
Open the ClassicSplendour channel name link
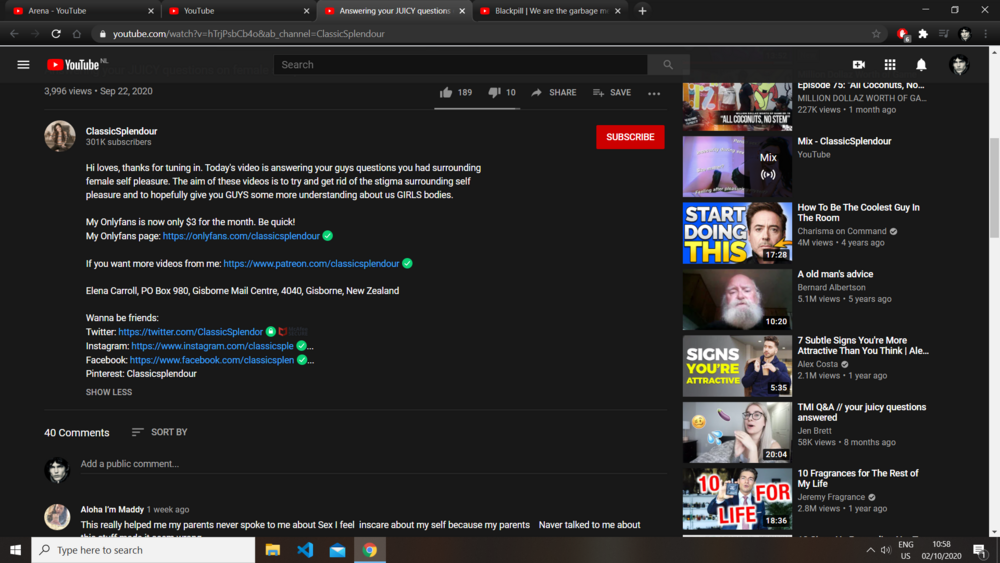click(121, 131)
